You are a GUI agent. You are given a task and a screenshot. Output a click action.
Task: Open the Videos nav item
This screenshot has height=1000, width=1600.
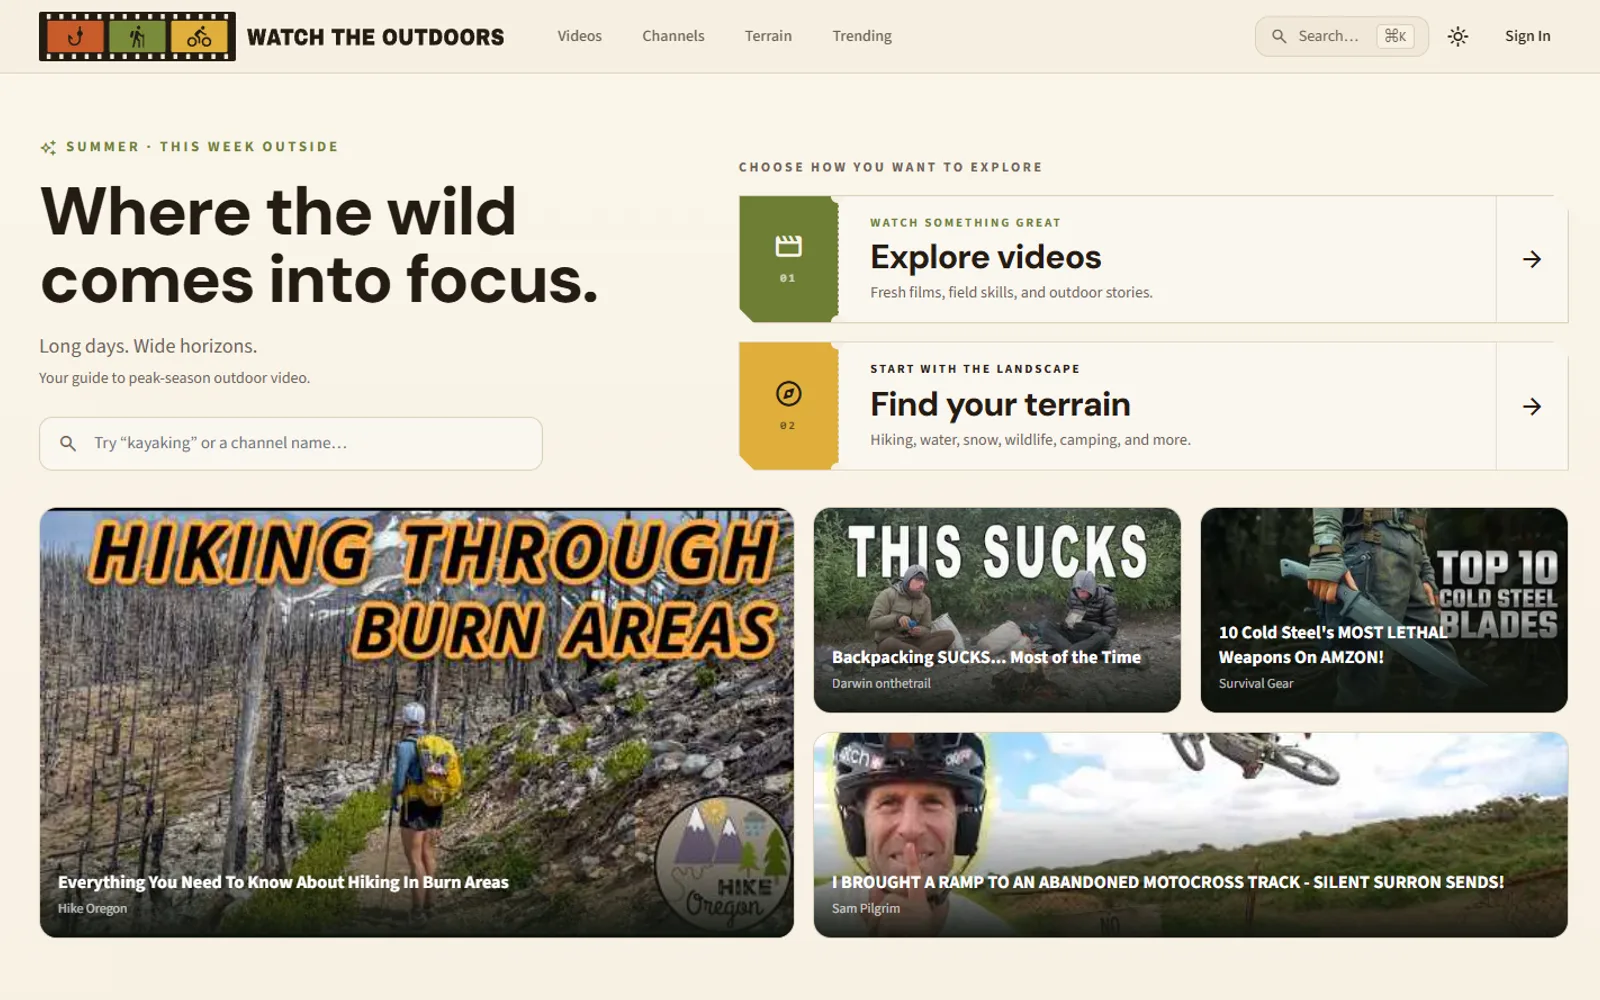tap(579, 36)
